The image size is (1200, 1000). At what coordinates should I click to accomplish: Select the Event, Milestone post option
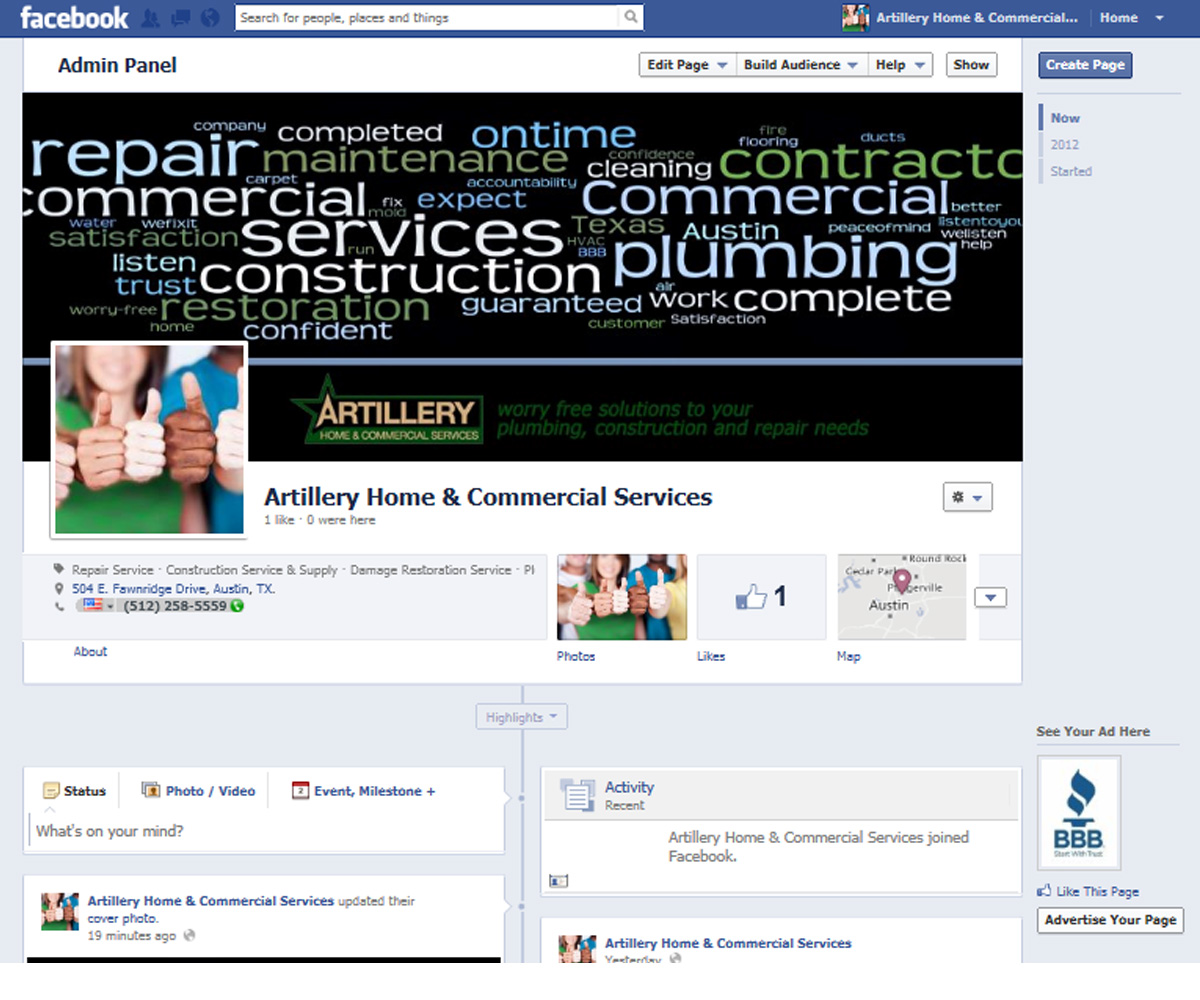[363, 790]
